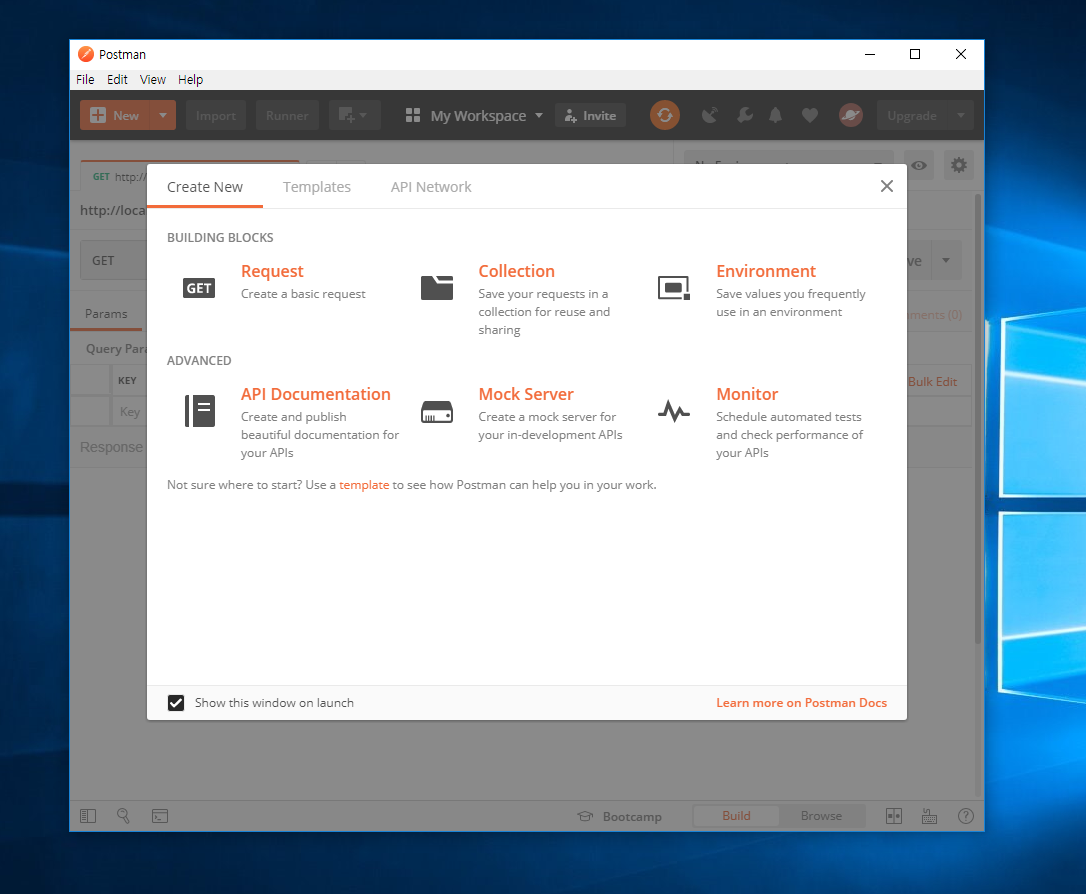The image size is (1086, 894).
Task: Open the template link
Action: point(364,485)
